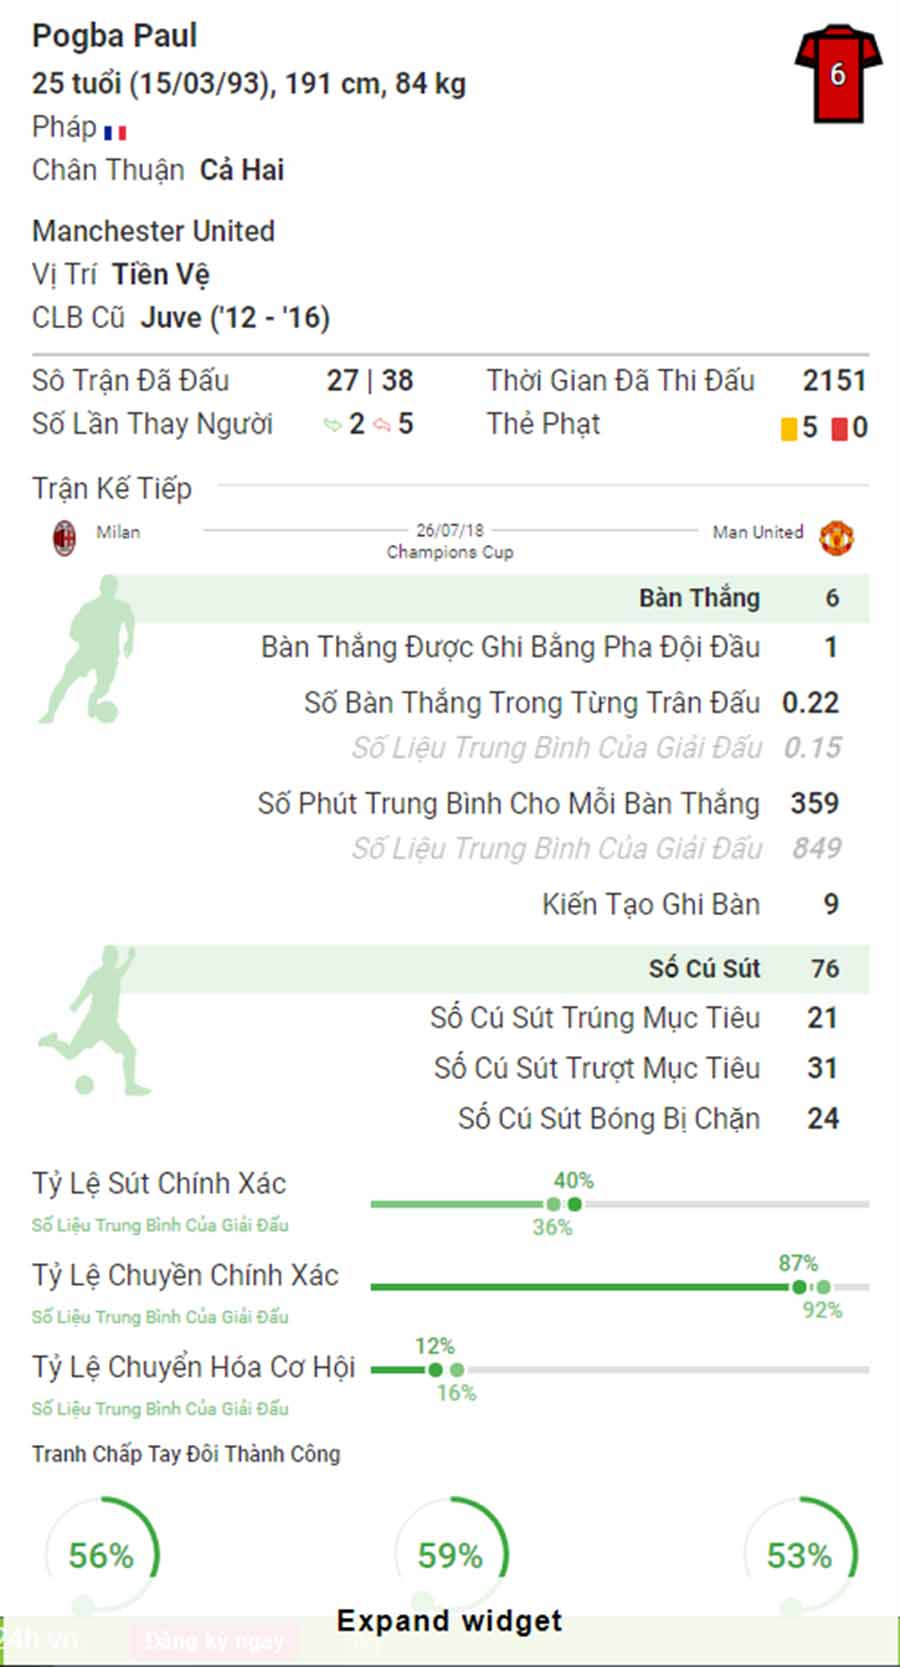Click the shooting player silhouette icon

(x=92, y=1020)
